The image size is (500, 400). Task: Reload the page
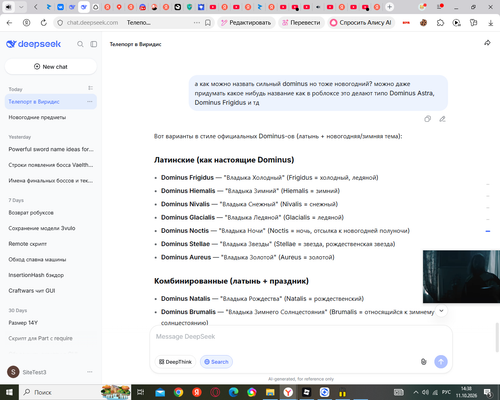point(44,23)
